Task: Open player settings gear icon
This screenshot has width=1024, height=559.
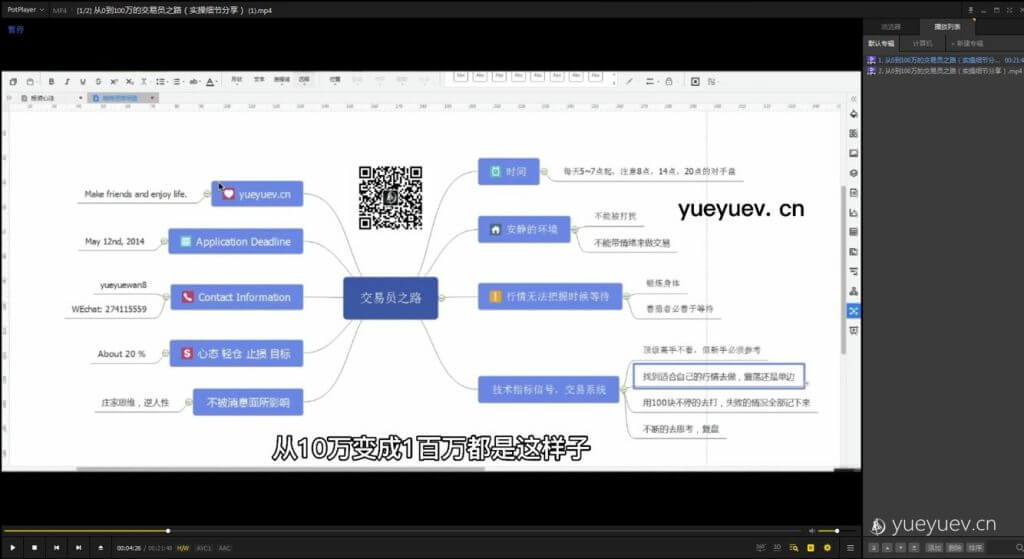Action: coord(827,548)
